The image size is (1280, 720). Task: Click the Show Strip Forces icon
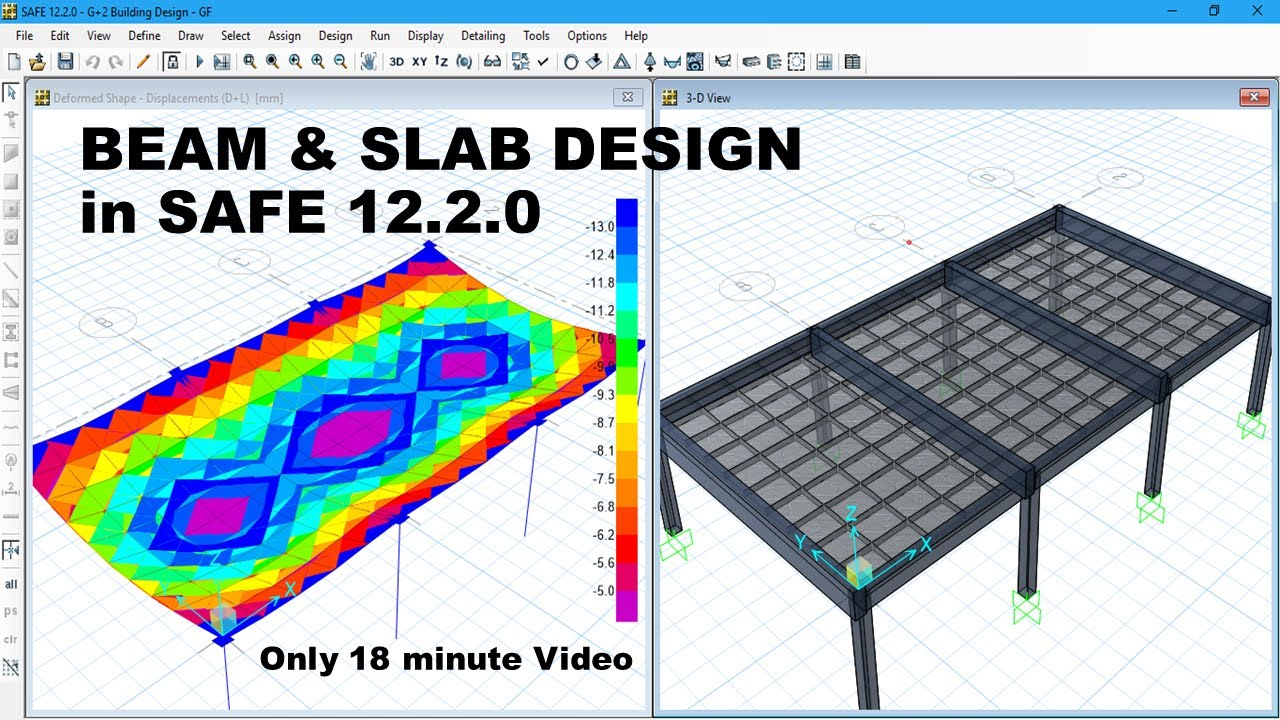(x=723, y=62)
